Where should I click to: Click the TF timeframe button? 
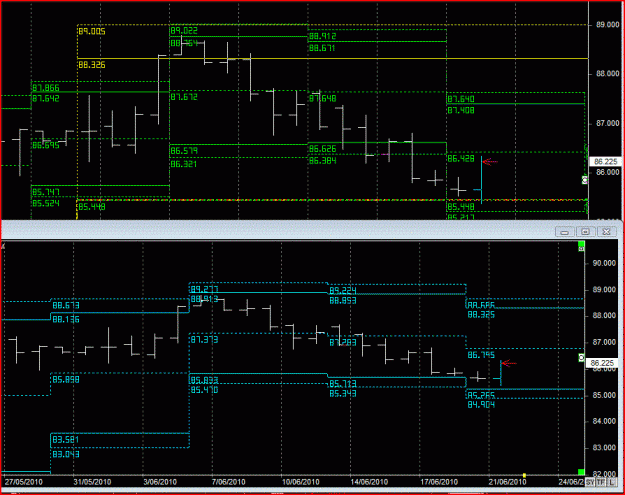[600, 482]
